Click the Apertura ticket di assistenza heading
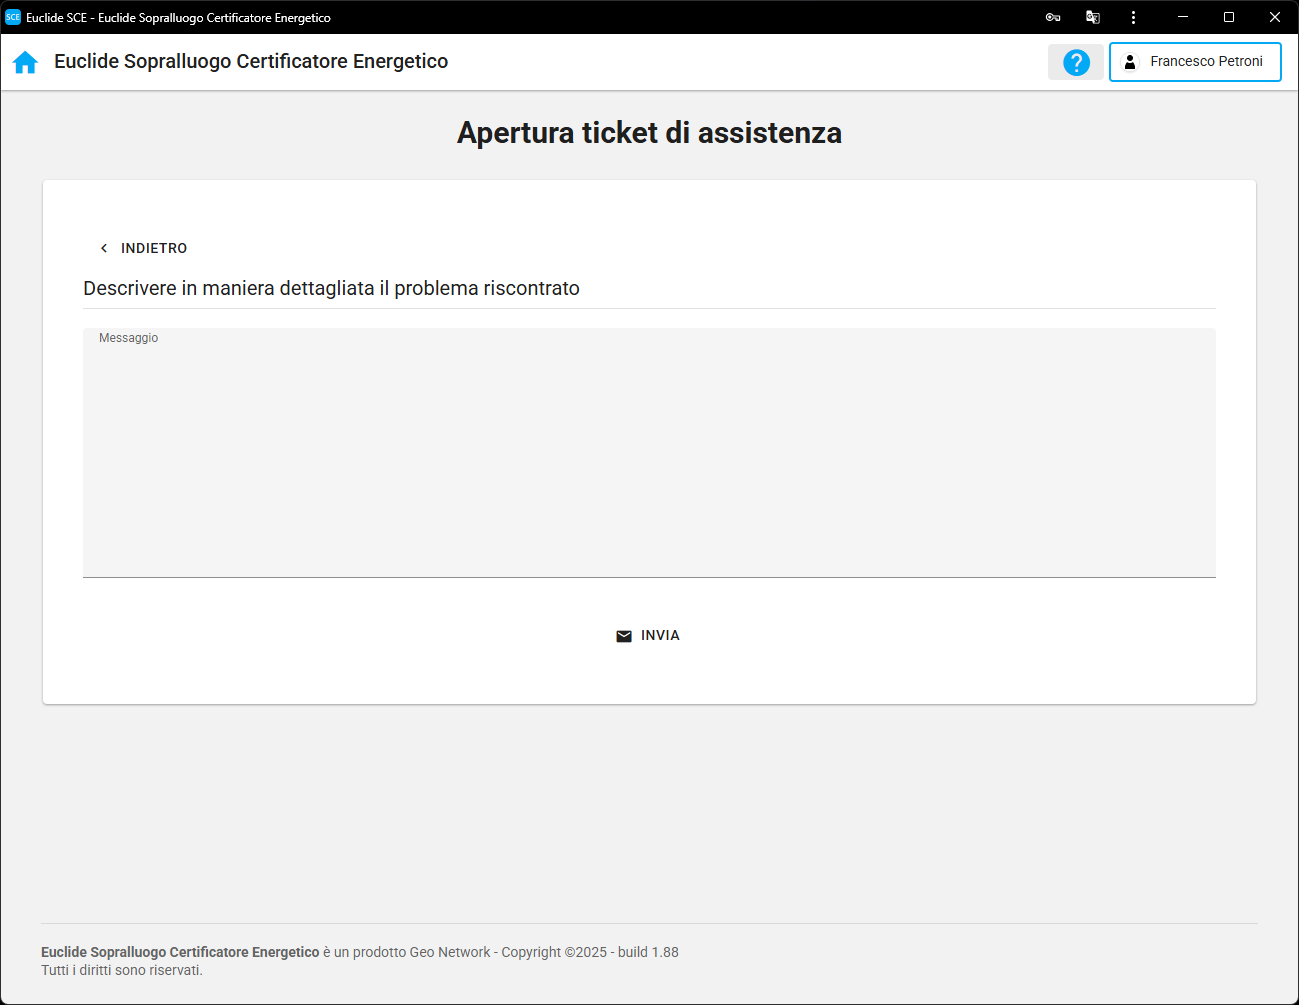 click(x=649, y=133)
